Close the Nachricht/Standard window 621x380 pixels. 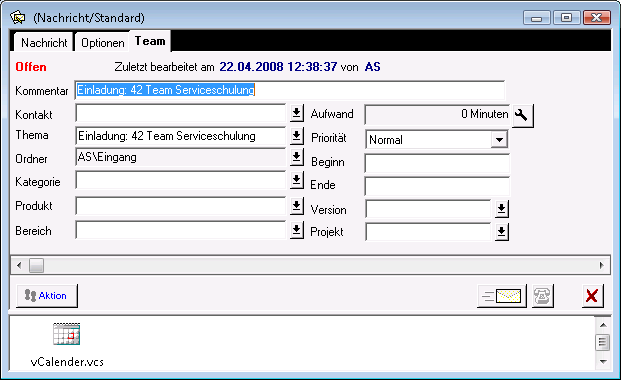pyautogui.click(x=596, y=18)
